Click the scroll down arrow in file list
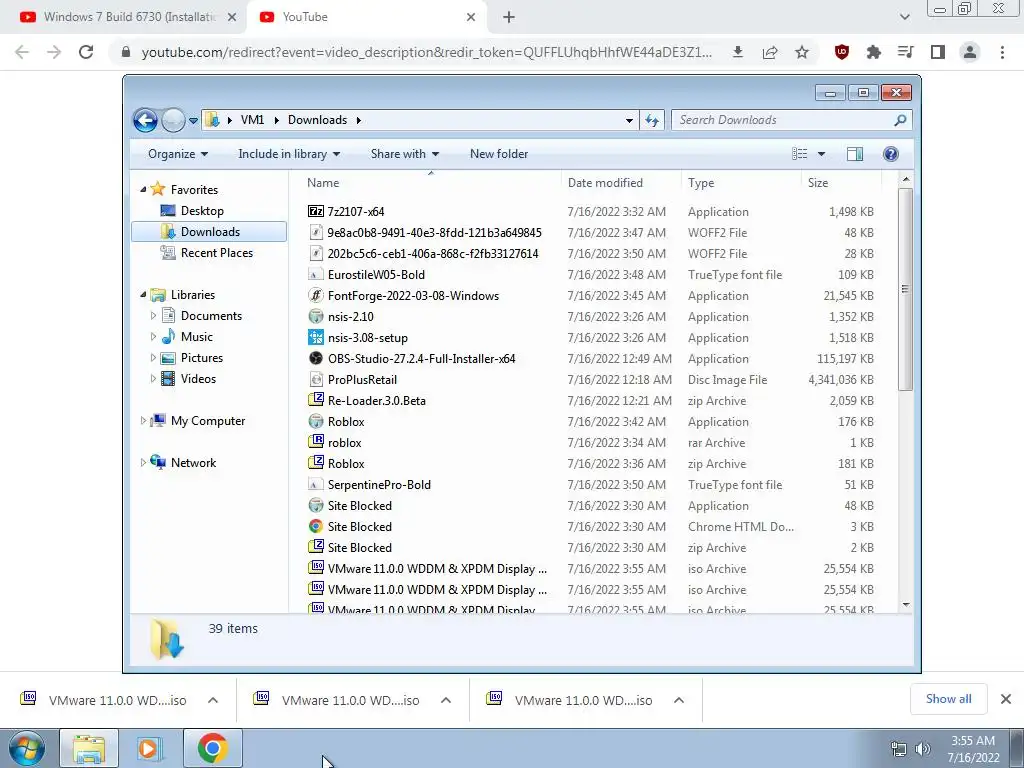 (906, 605)
